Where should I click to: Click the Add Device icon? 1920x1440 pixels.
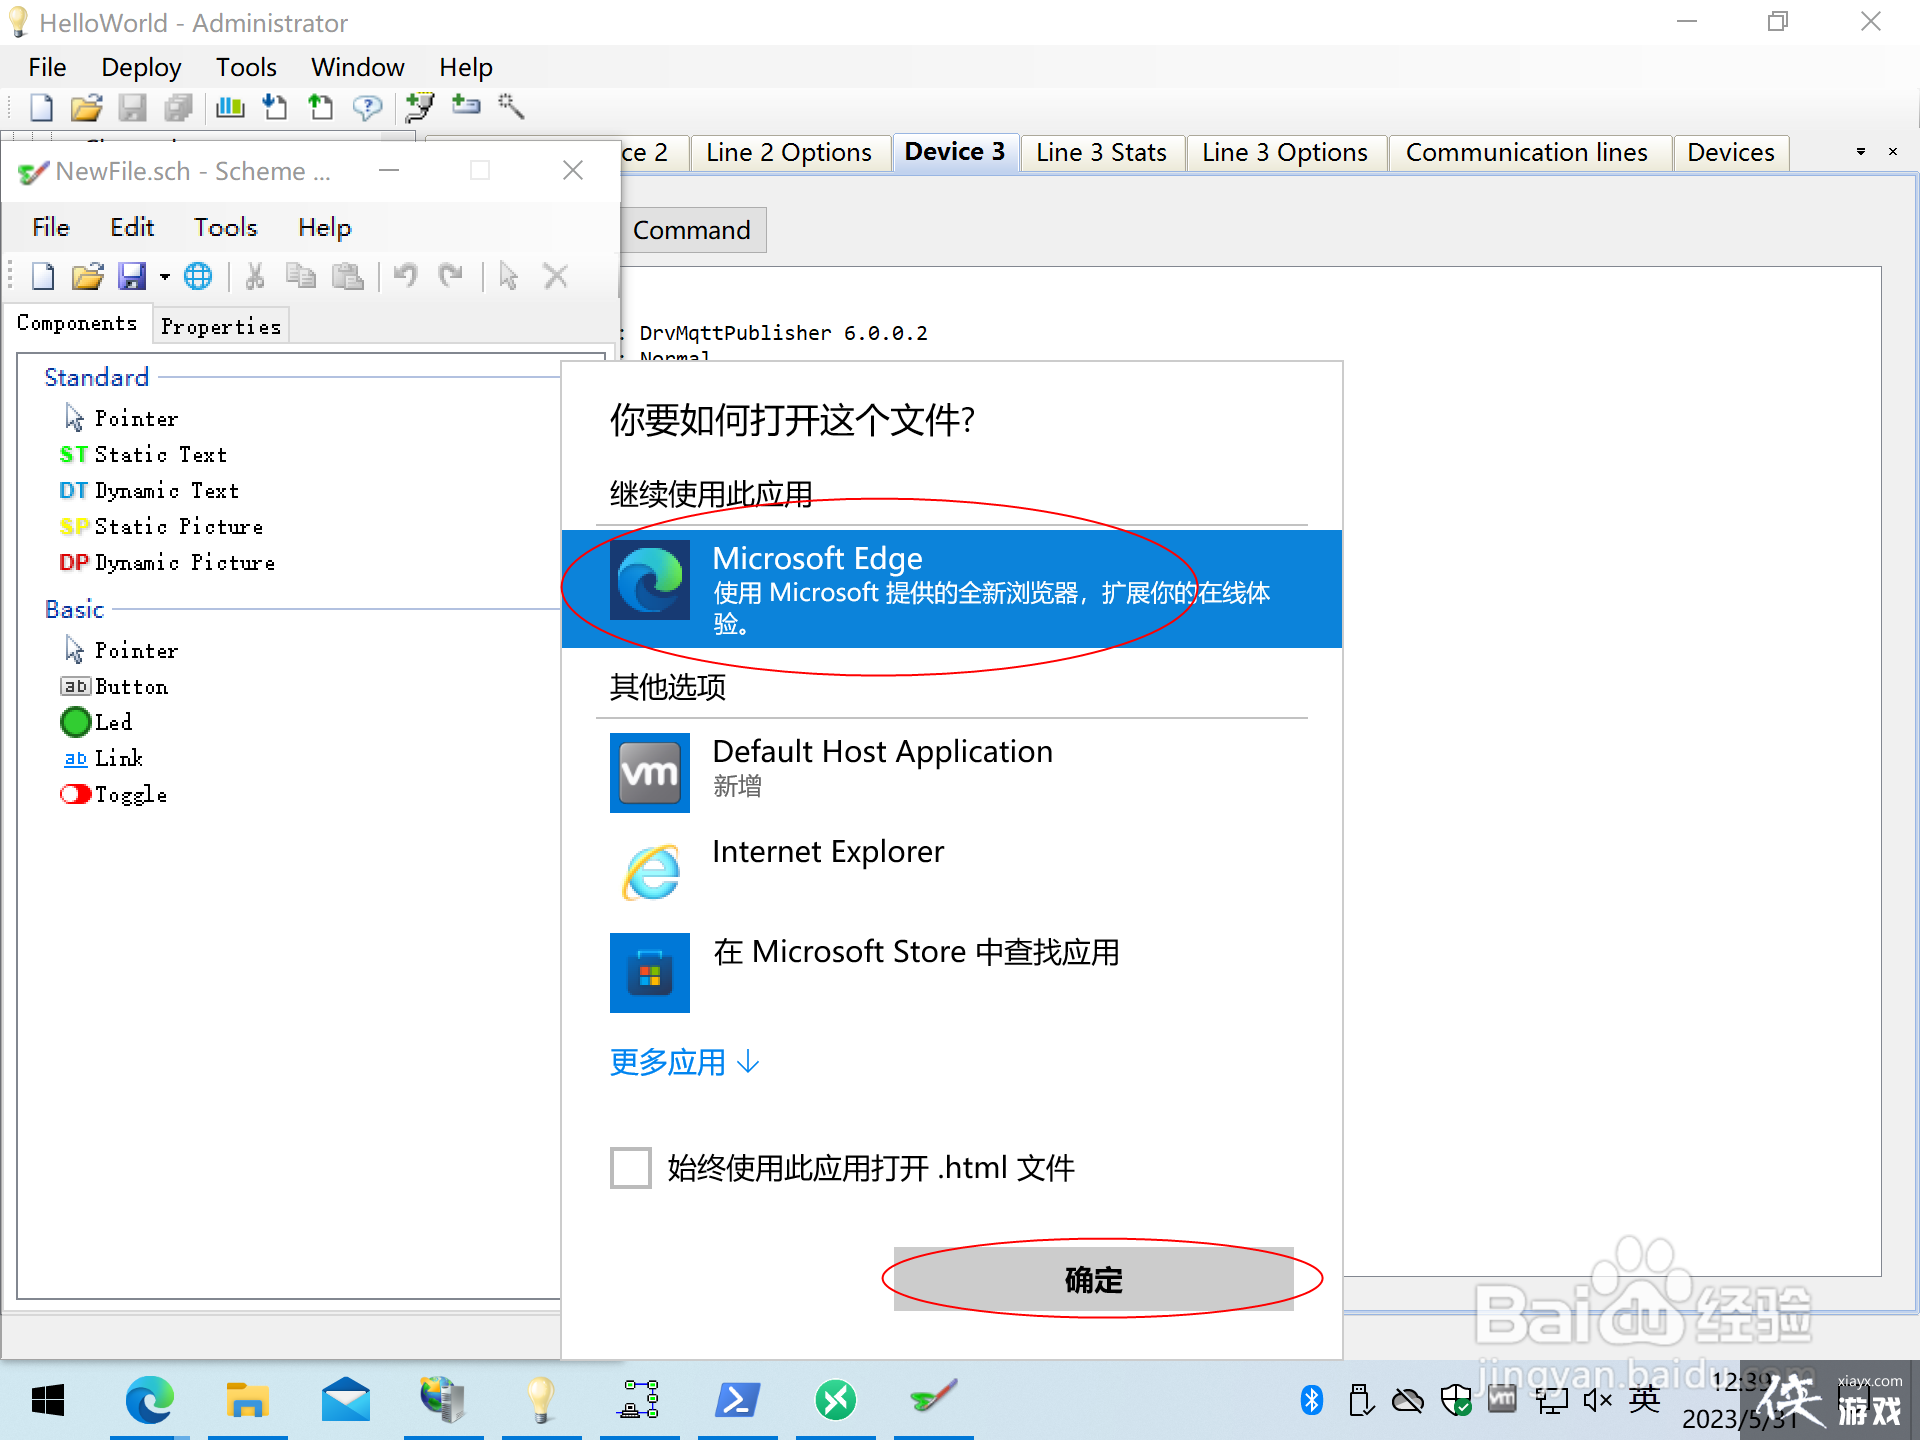466,105
